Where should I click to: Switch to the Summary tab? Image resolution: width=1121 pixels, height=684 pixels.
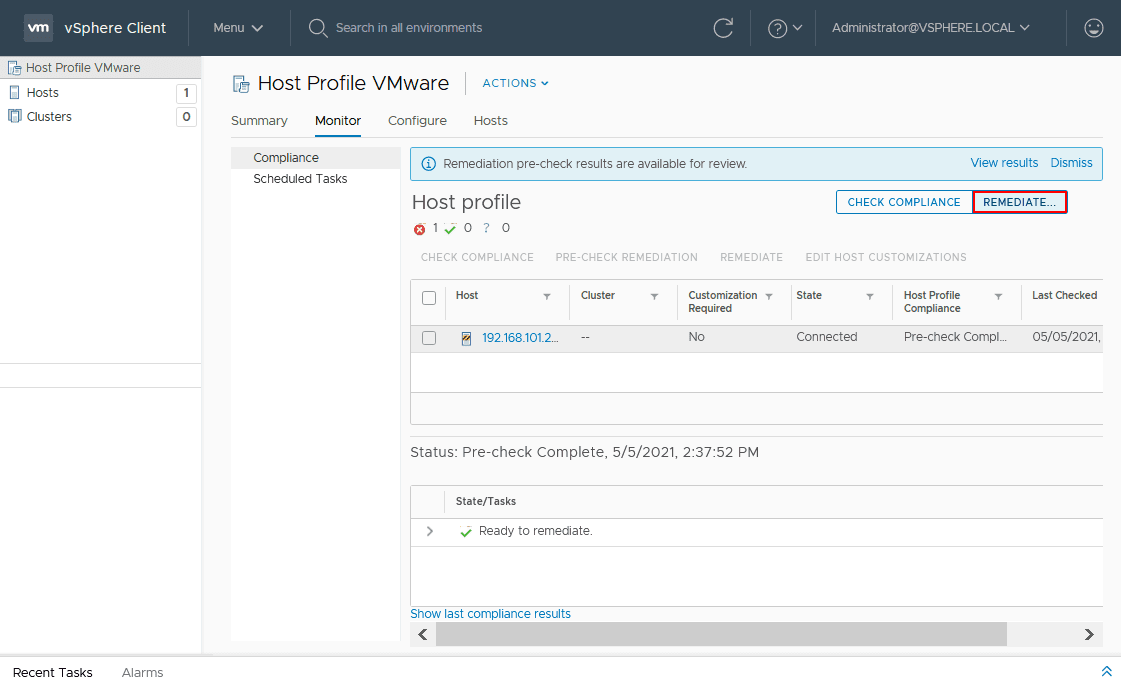pos(259,121)
